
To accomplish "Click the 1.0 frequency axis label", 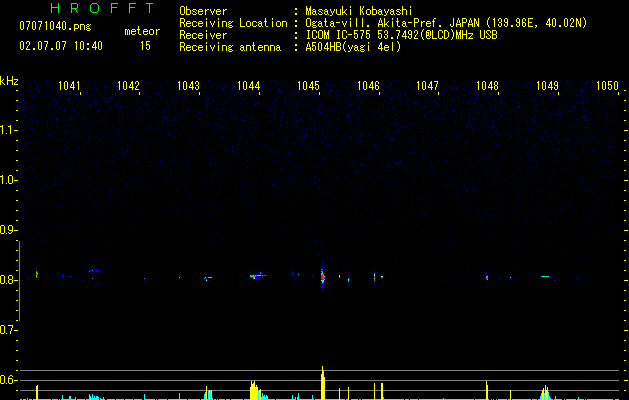I will (7, 180).
